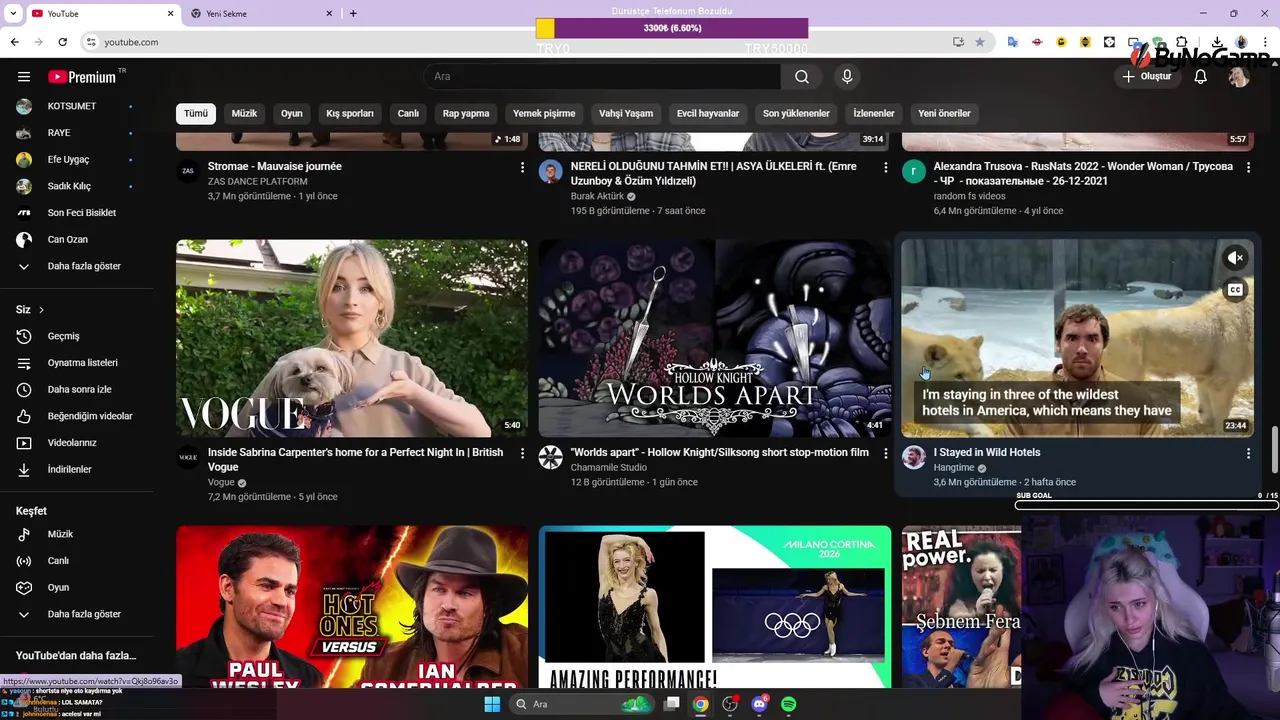Select the Müzik filter chip

coord(245,113)
